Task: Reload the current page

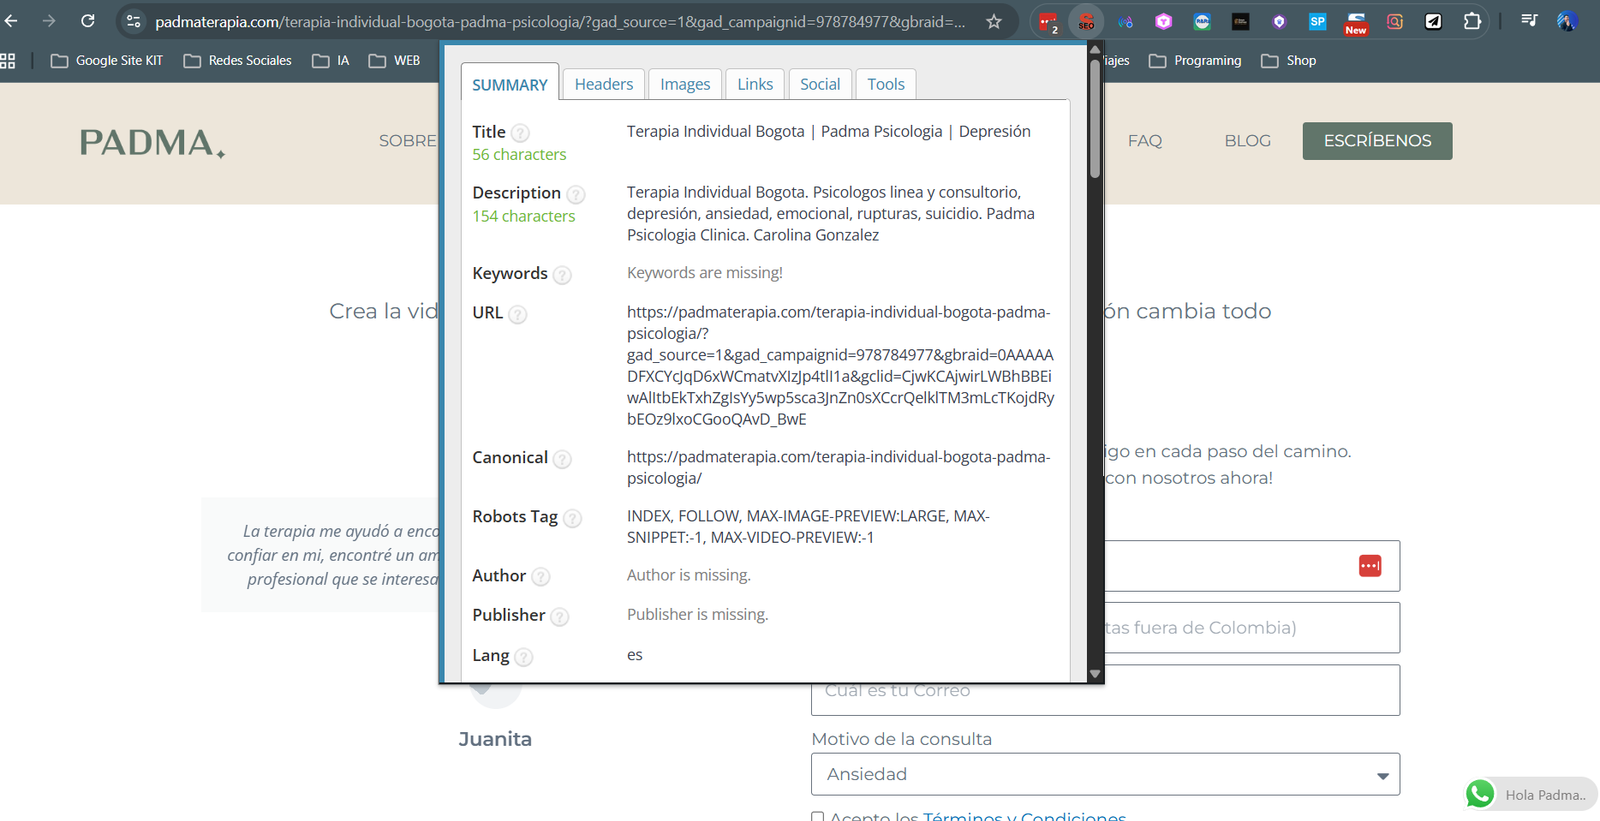Action: 88,21
